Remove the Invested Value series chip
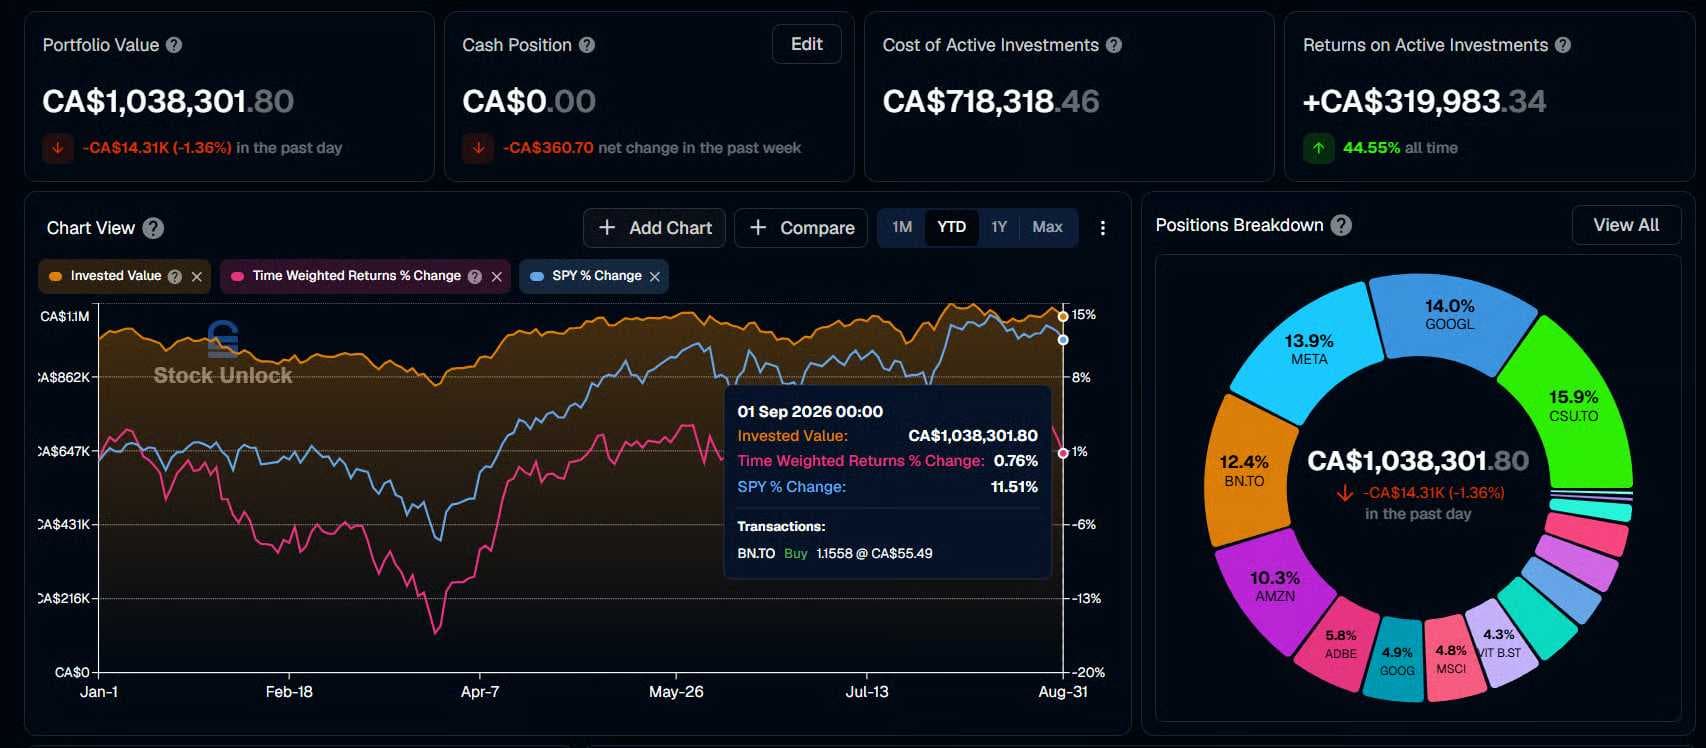Screen dimensions: 1706x748 pos(197,277)
